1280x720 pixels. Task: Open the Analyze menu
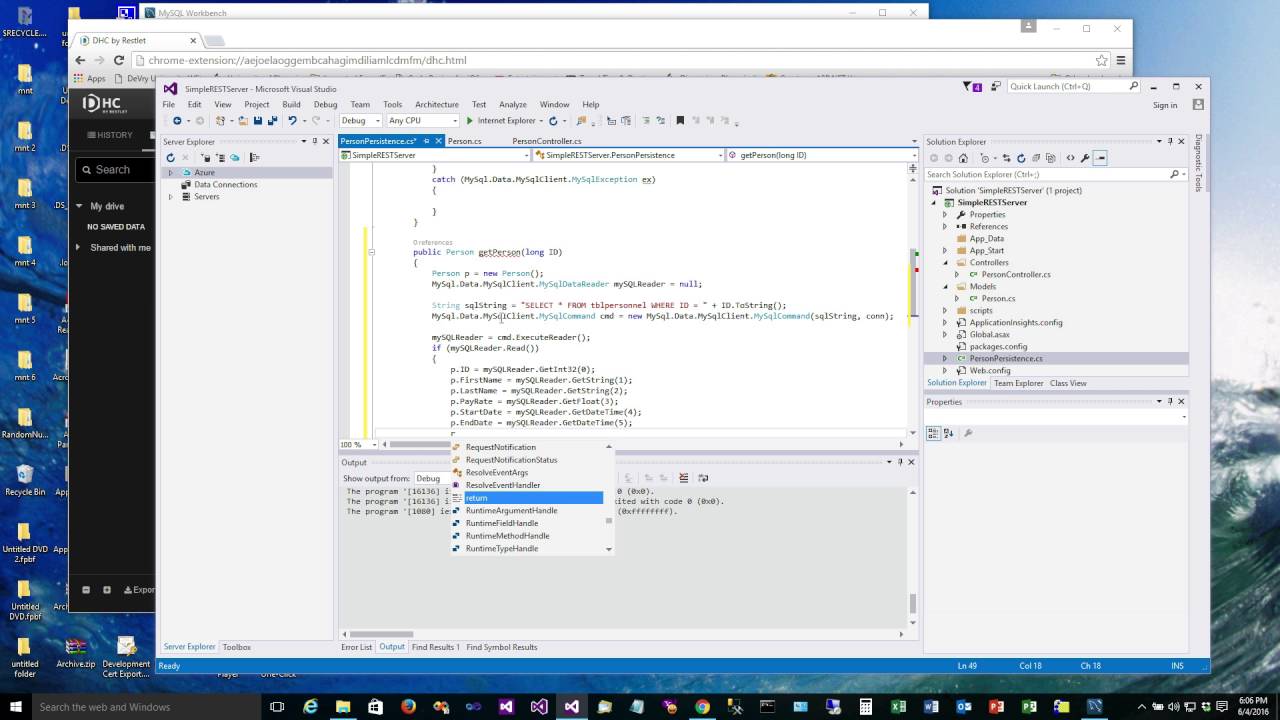[x=513, y=104]
